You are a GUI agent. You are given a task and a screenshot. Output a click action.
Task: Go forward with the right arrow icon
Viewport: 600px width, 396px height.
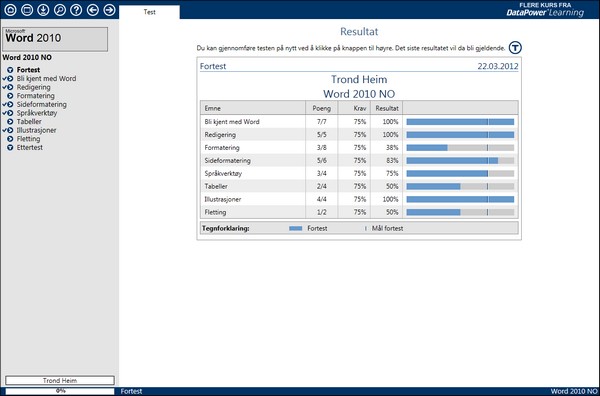coord(109,10)
